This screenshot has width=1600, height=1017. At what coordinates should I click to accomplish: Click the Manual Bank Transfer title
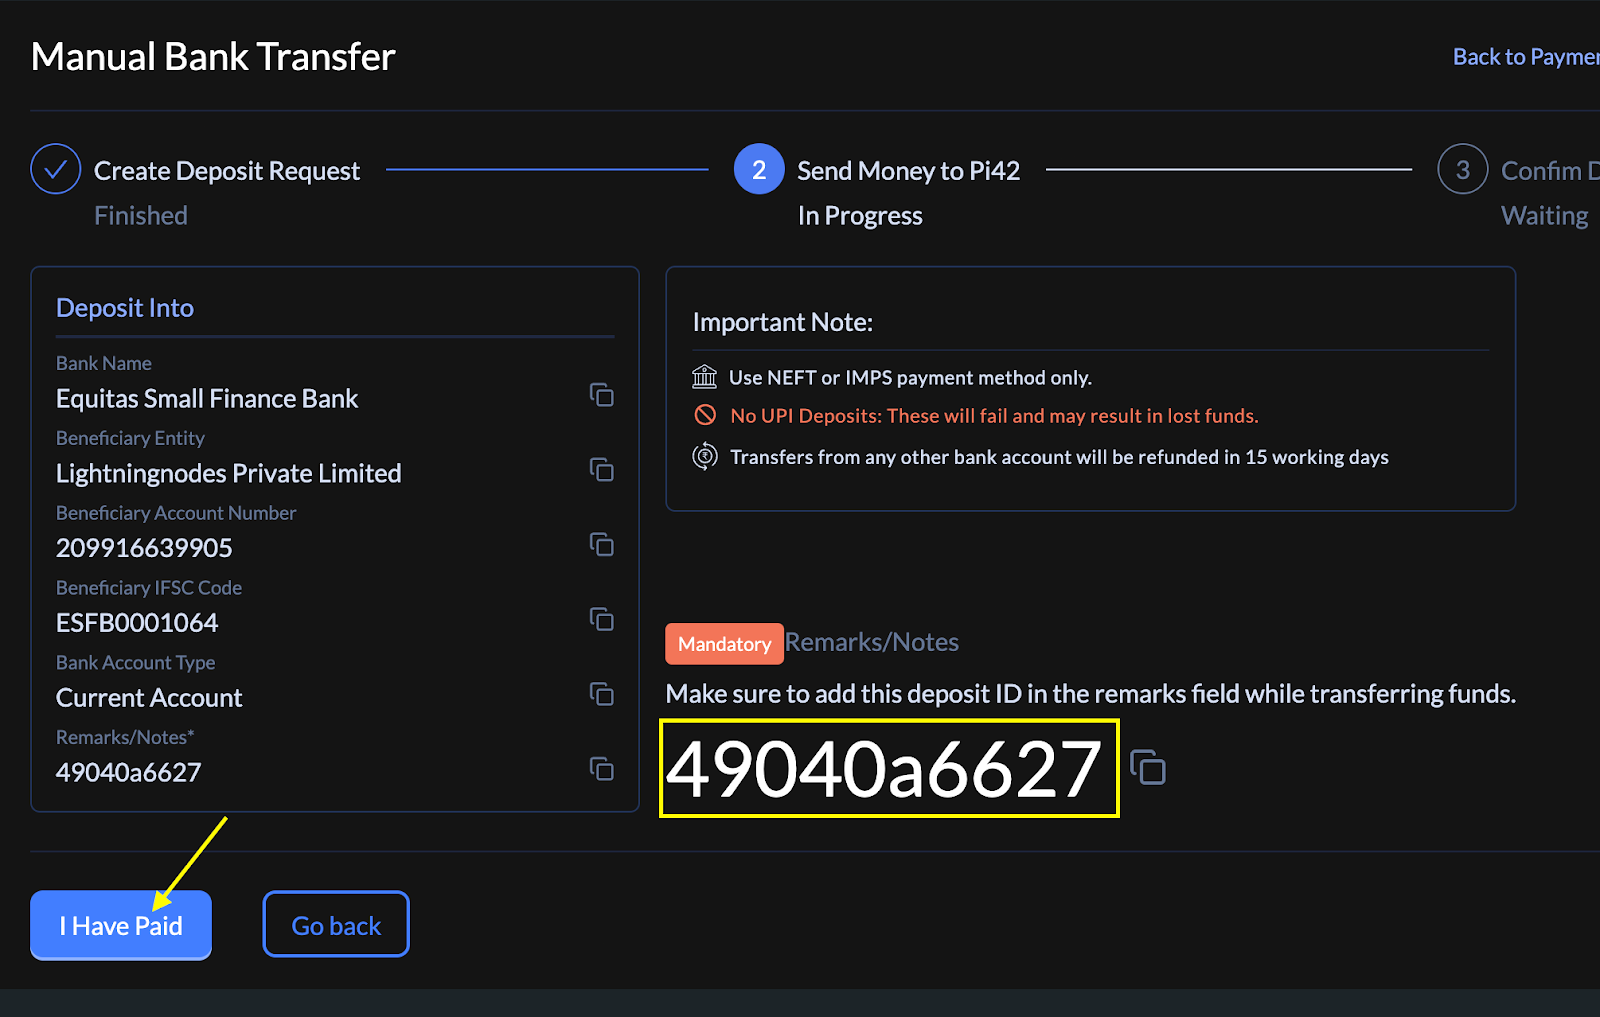coord(213,57)
